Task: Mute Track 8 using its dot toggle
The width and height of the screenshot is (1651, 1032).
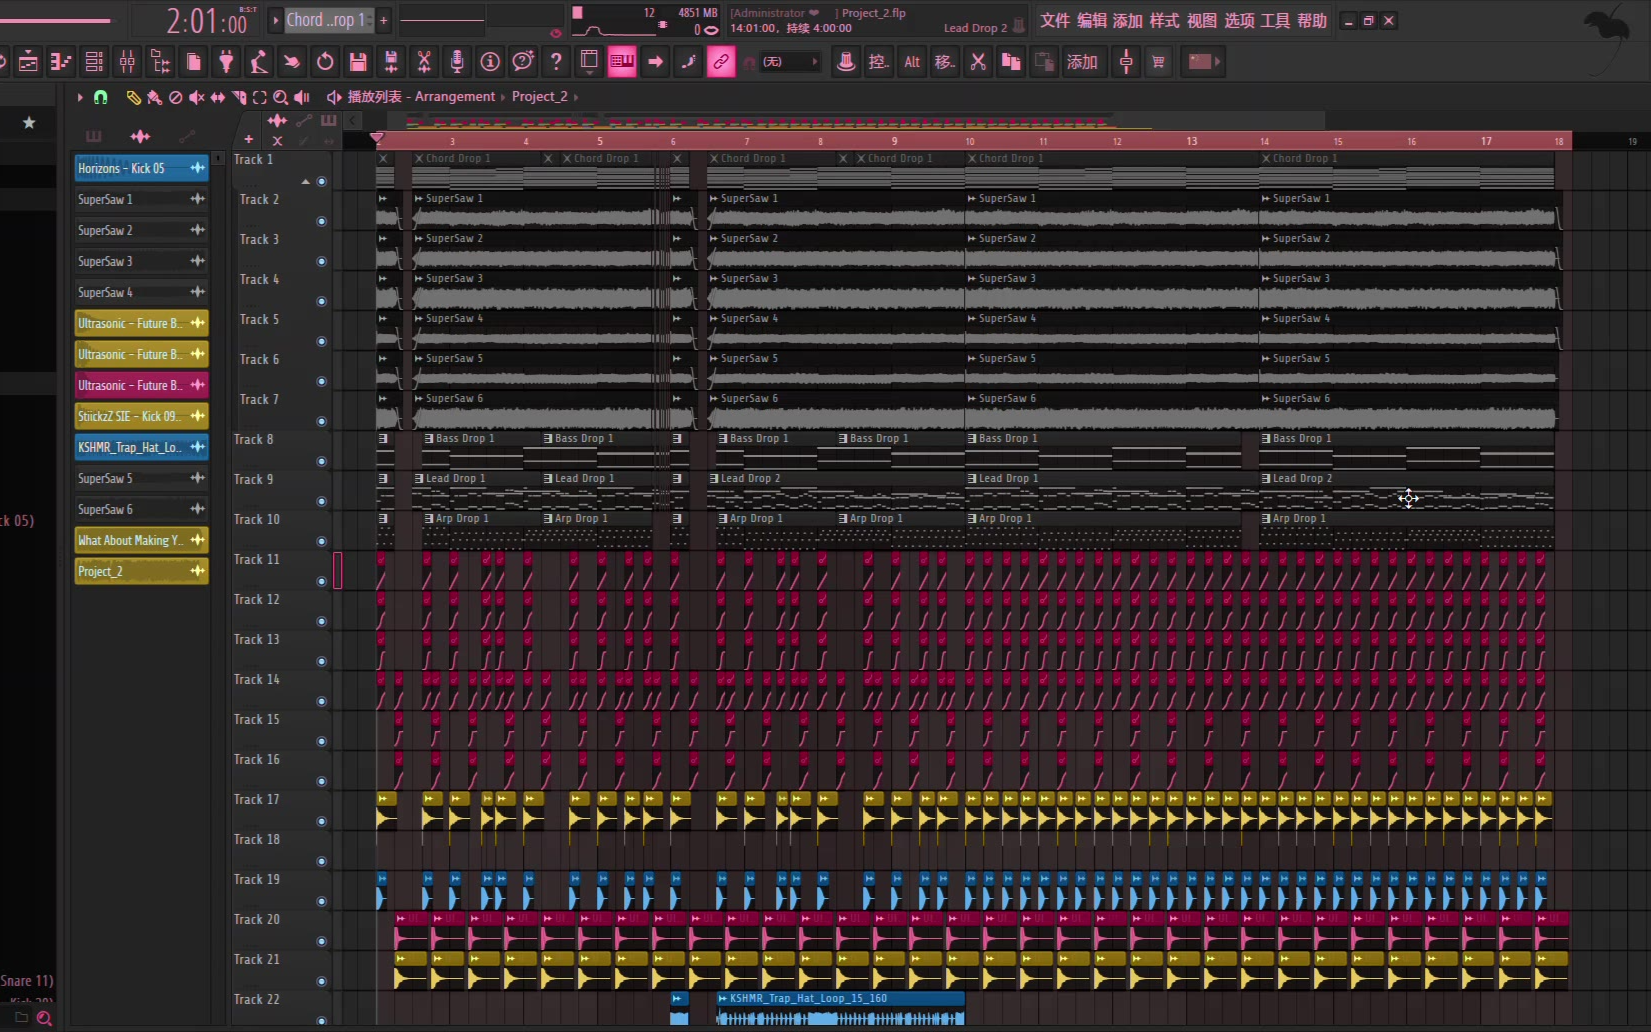Action: click(x=321, y=461)
